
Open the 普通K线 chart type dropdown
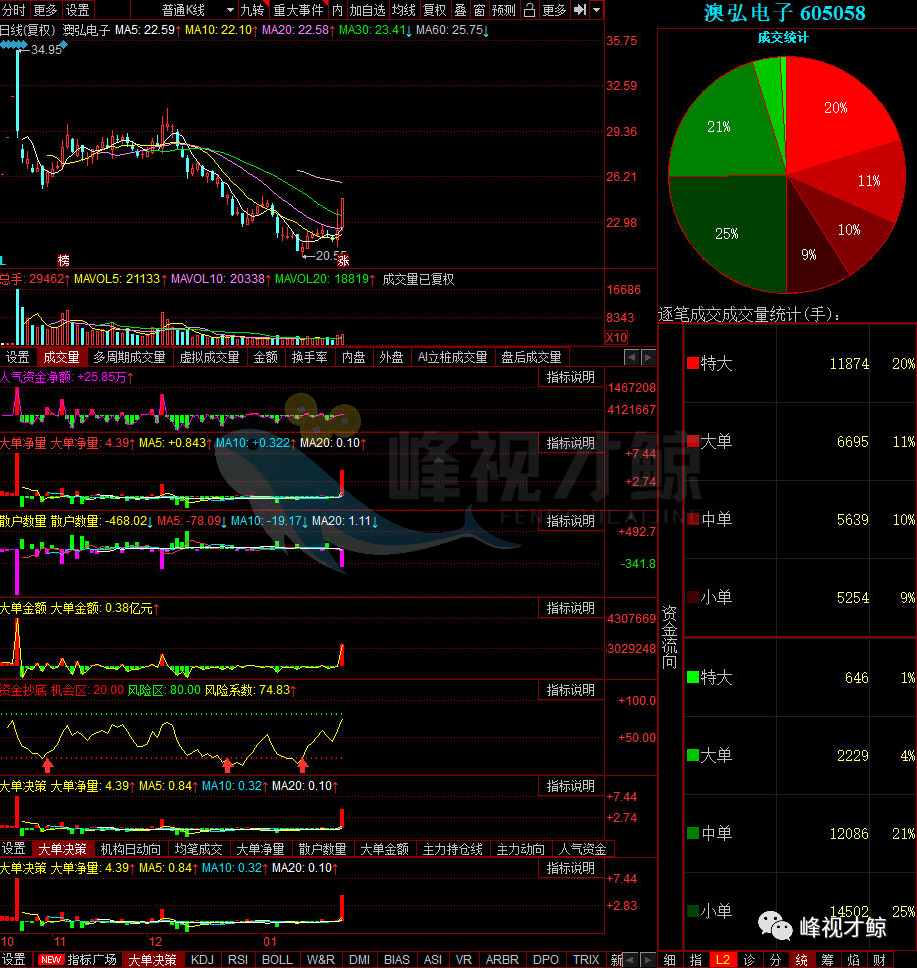click(198, 10)
